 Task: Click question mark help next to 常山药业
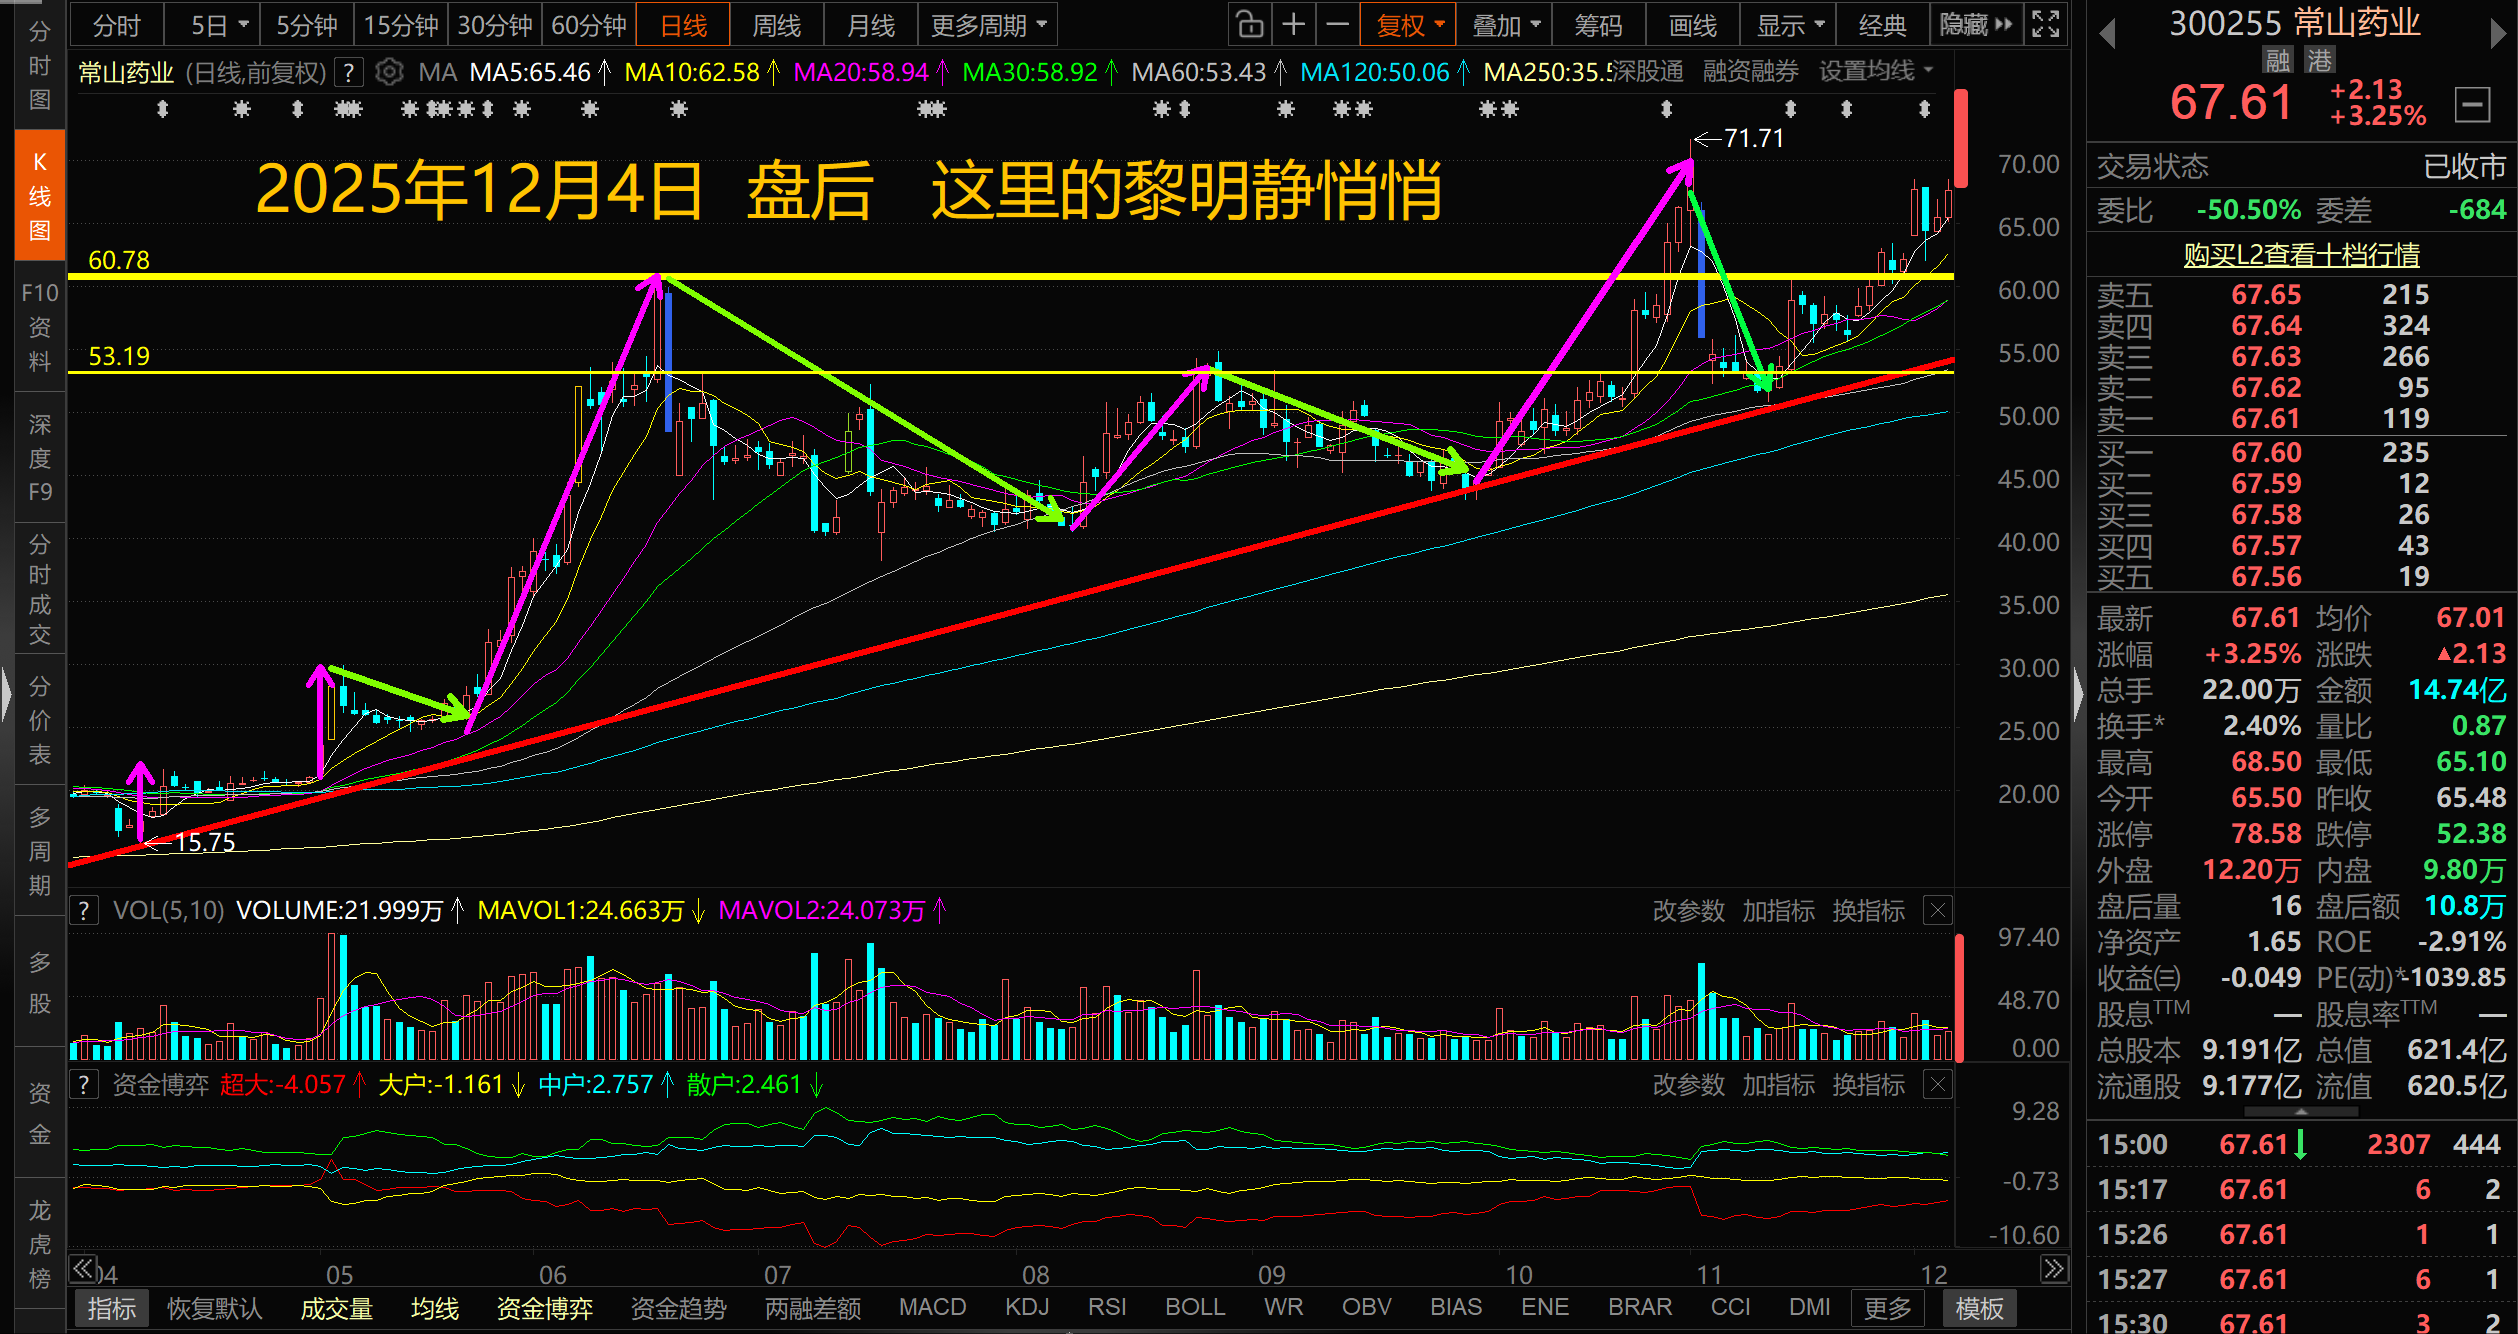point(348,72)
